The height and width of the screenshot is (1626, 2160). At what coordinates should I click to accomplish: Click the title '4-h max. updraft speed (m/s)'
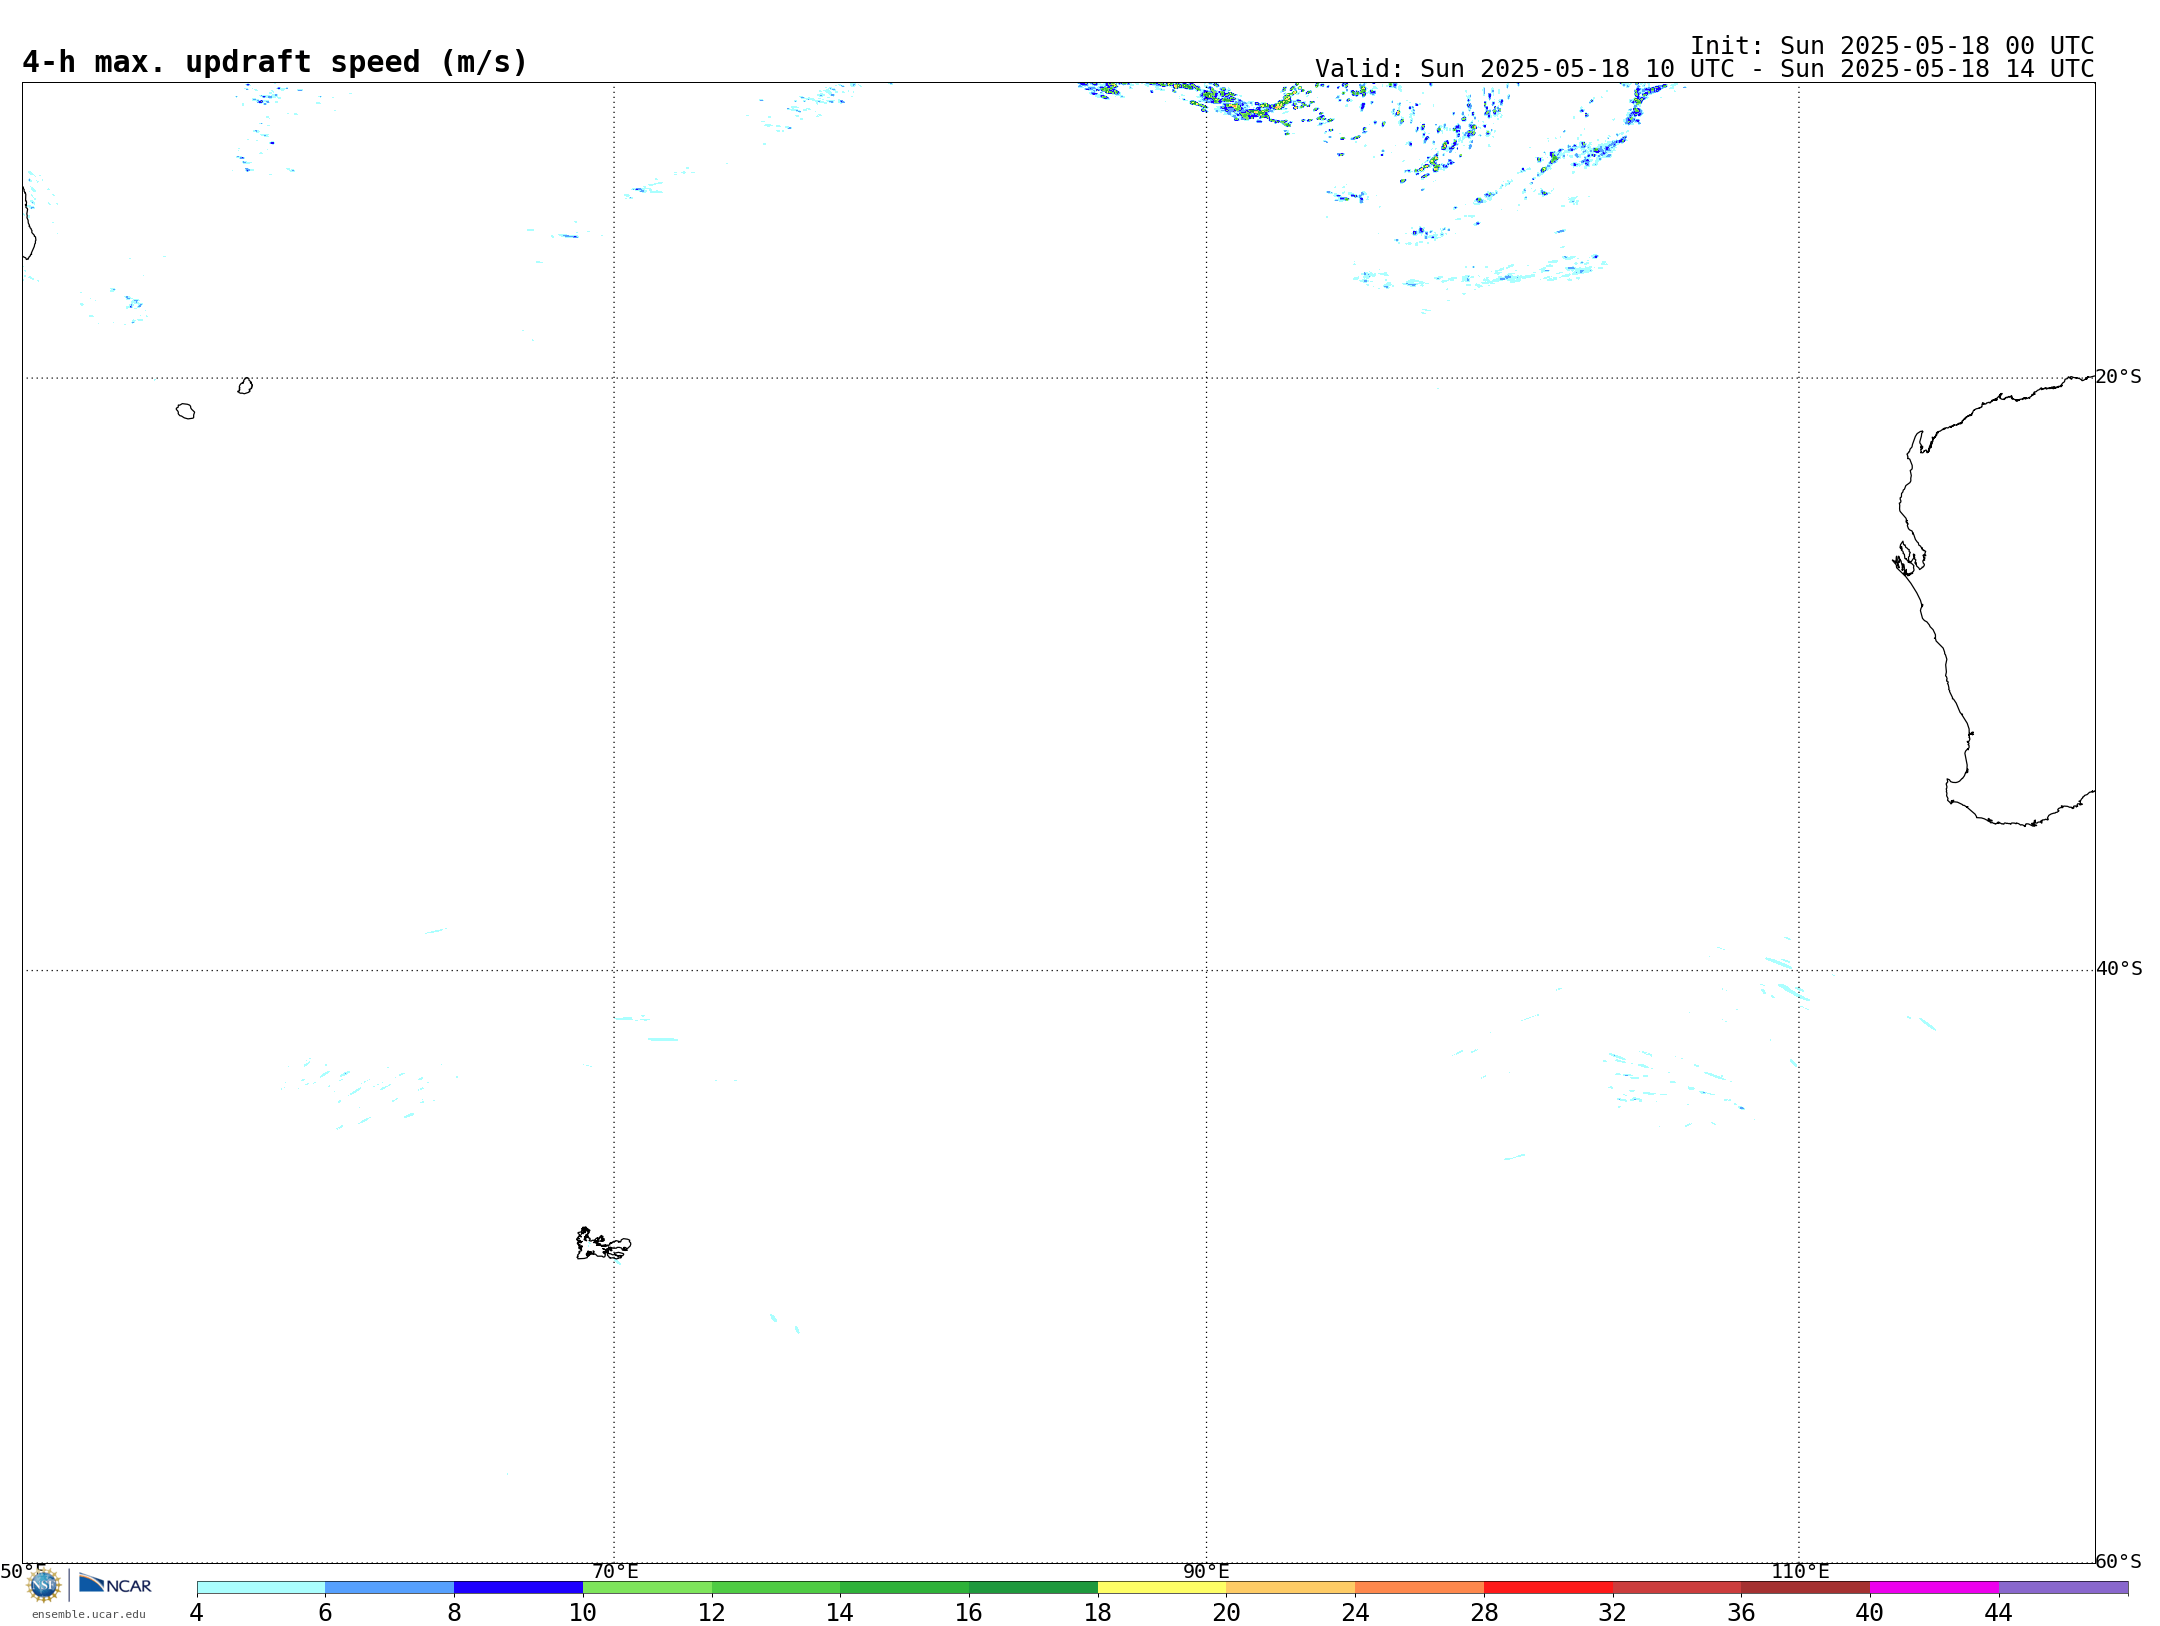coord(275,62)
